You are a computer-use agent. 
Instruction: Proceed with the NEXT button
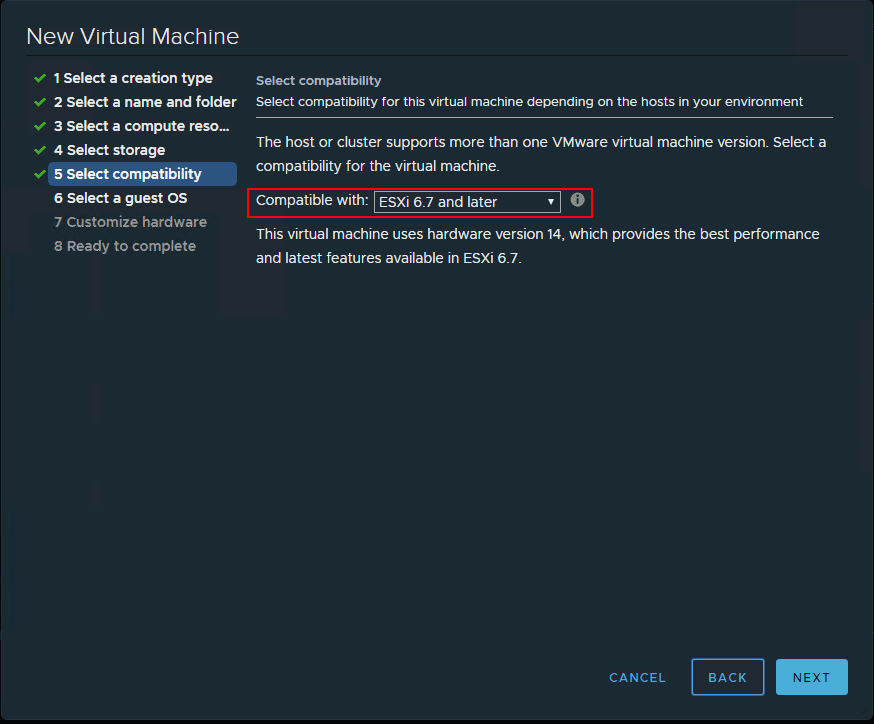click(811, 677)
